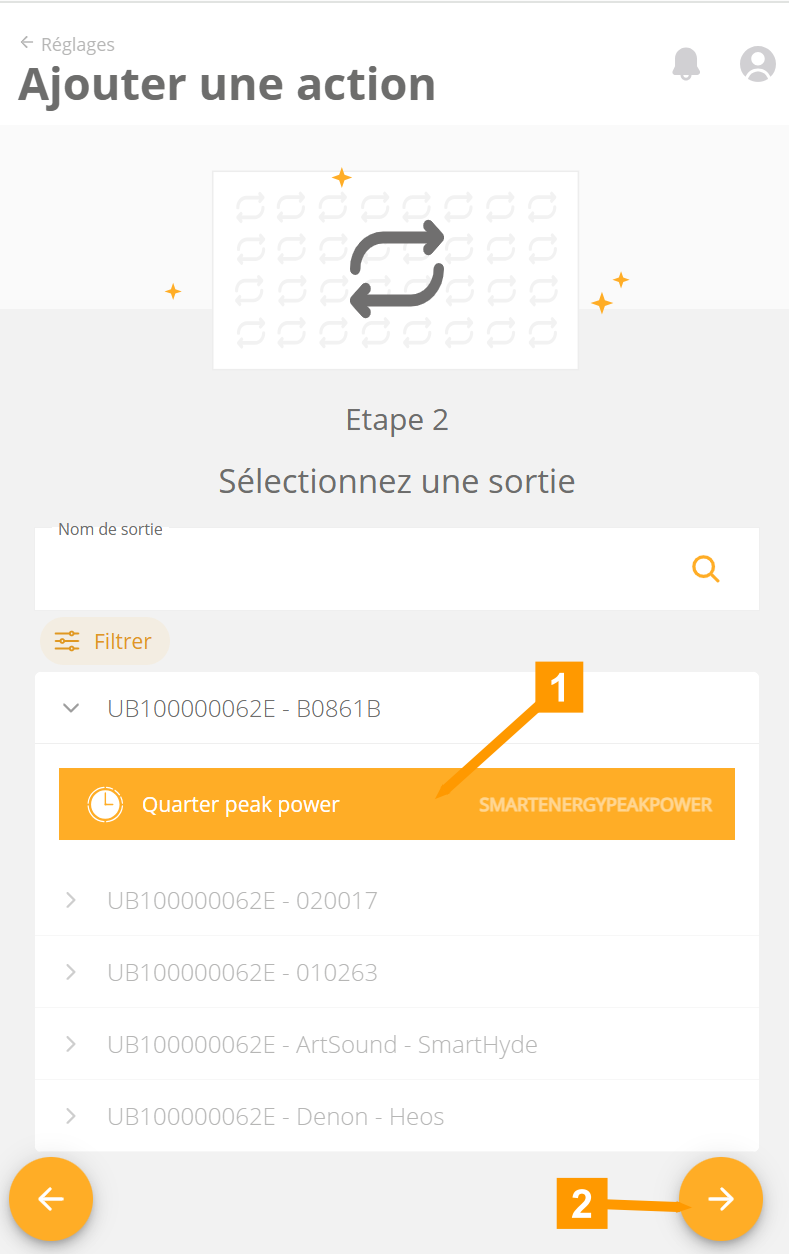This screenshot has width=789, height=1254.
Task: Click the UB100000062E - Denon - Heos row title
Action: point(275,1116)
